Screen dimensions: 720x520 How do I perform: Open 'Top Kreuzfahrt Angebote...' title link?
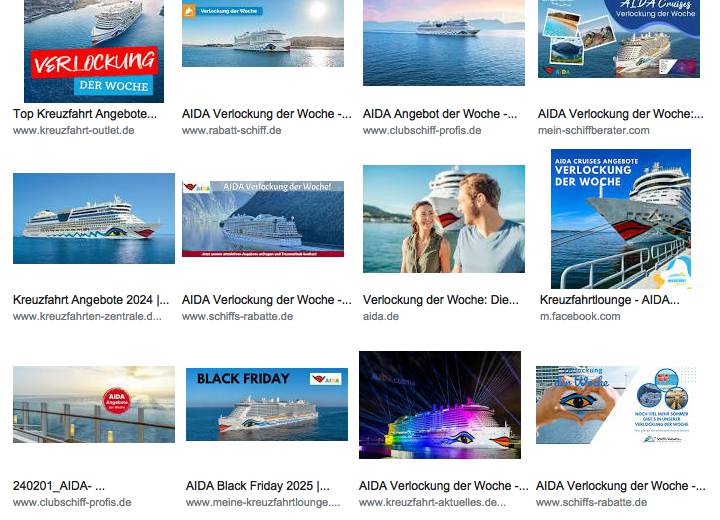click(85, 113)
